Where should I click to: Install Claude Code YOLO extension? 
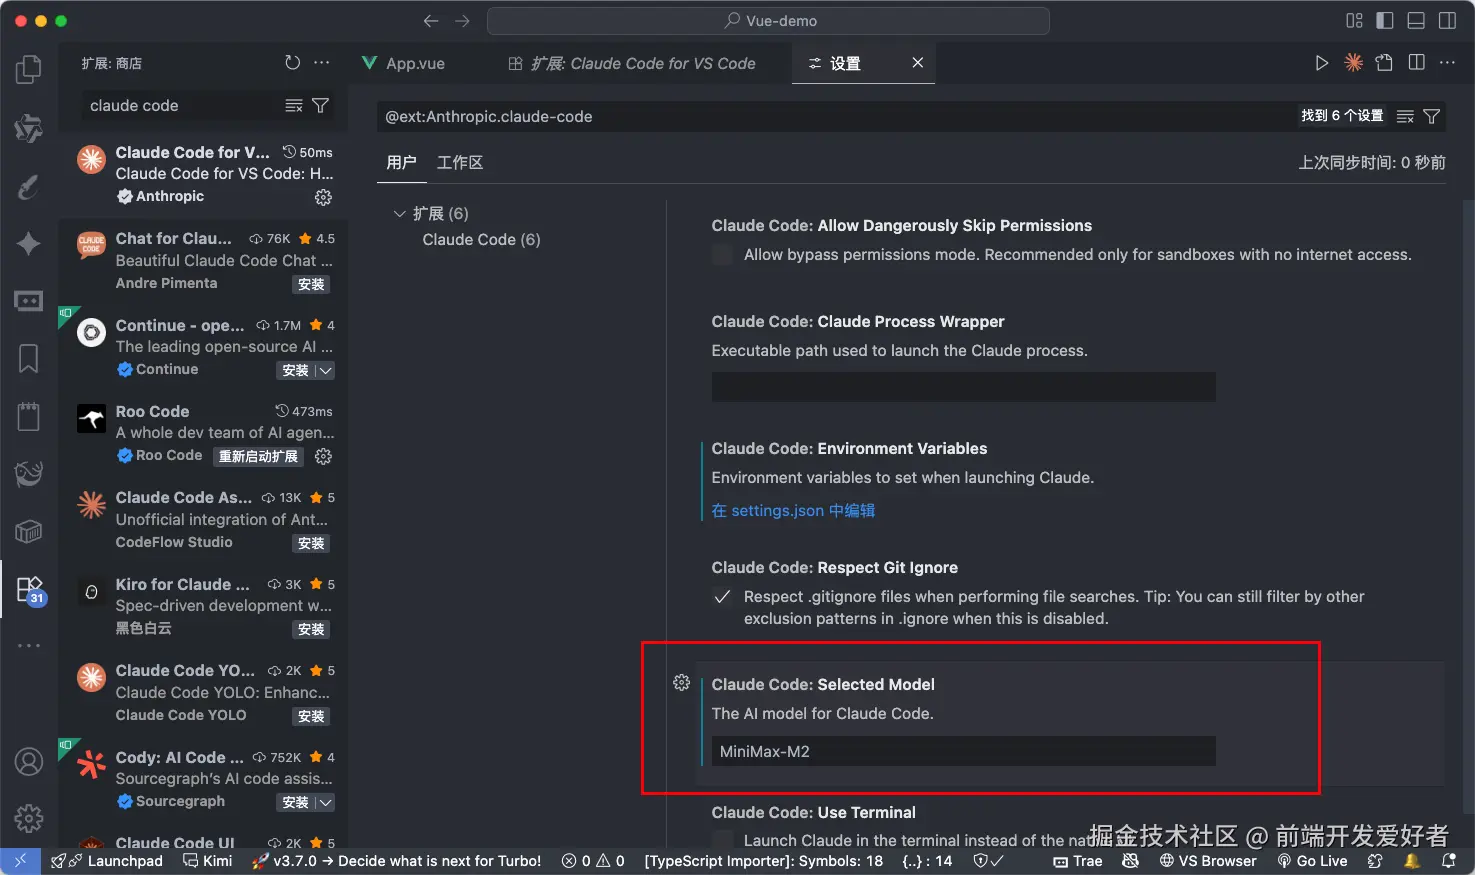point(311,716)
